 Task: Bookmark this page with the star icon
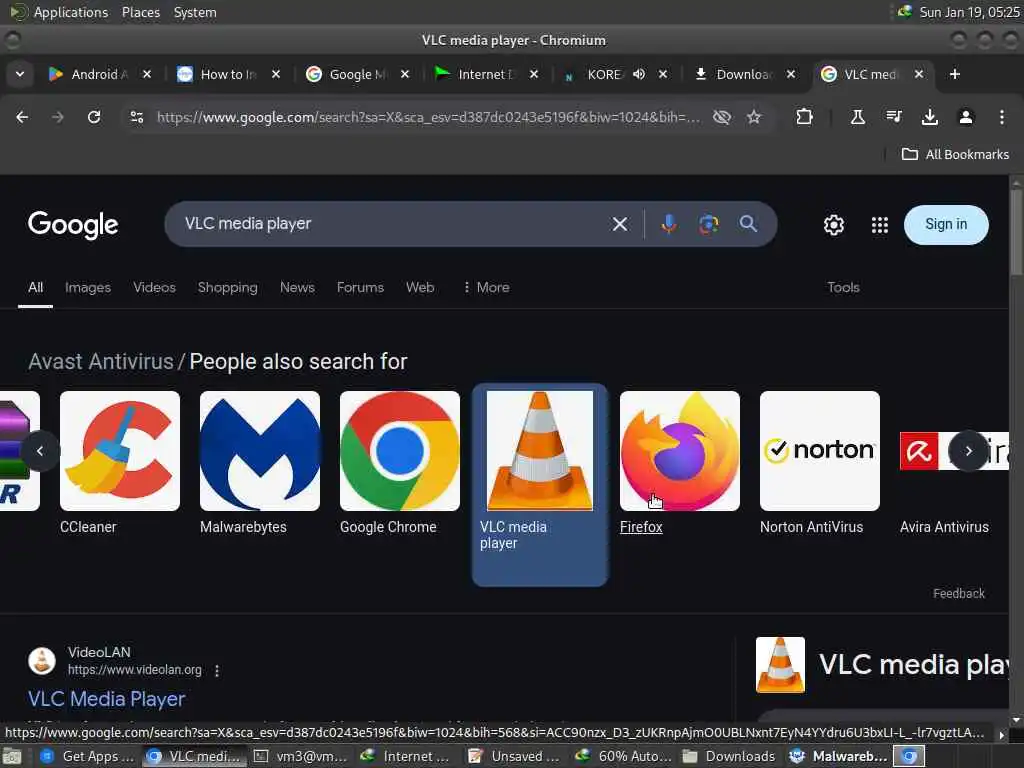click(x=754, y=117)
